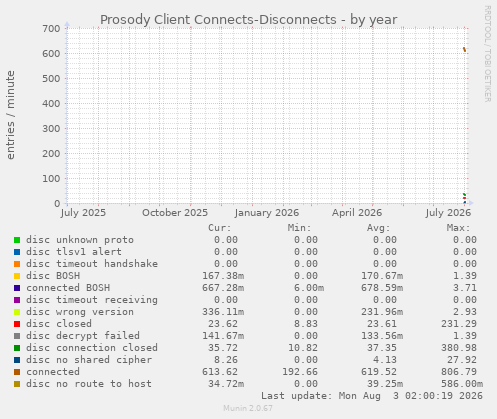Click the orange 'disc timeout handshake' legend swatch

pyautogui.click(x=17, y=264)
